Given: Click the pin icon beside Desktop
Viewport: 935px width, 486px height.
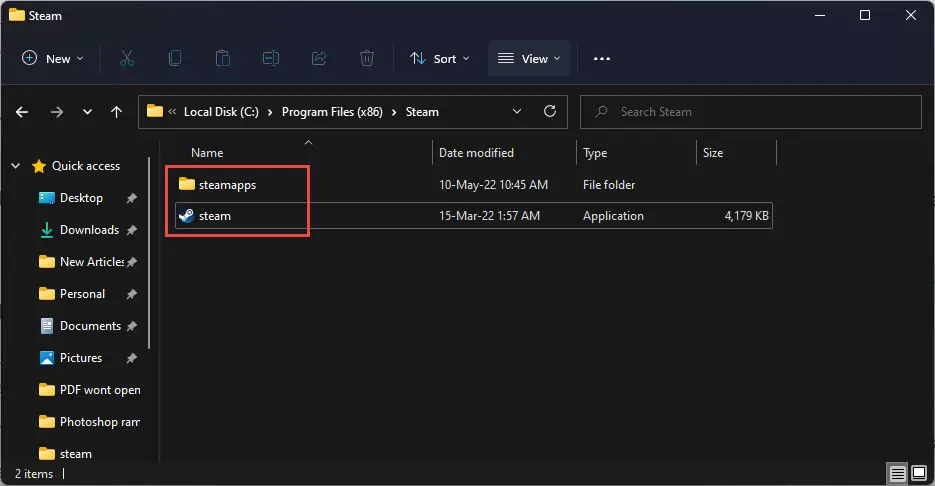Looking at the screenshot, I should pos(132,198).
